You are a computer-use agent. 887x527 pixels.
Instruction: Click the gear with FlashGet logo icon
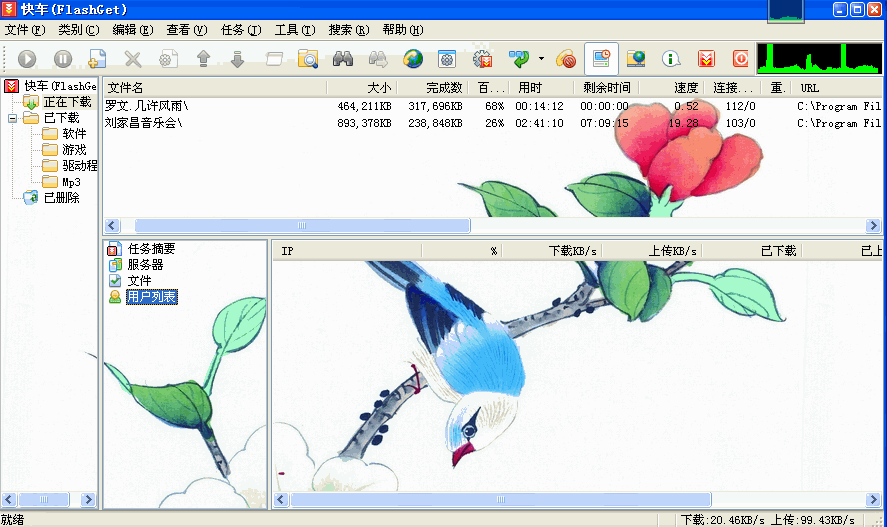click(483, 59)
